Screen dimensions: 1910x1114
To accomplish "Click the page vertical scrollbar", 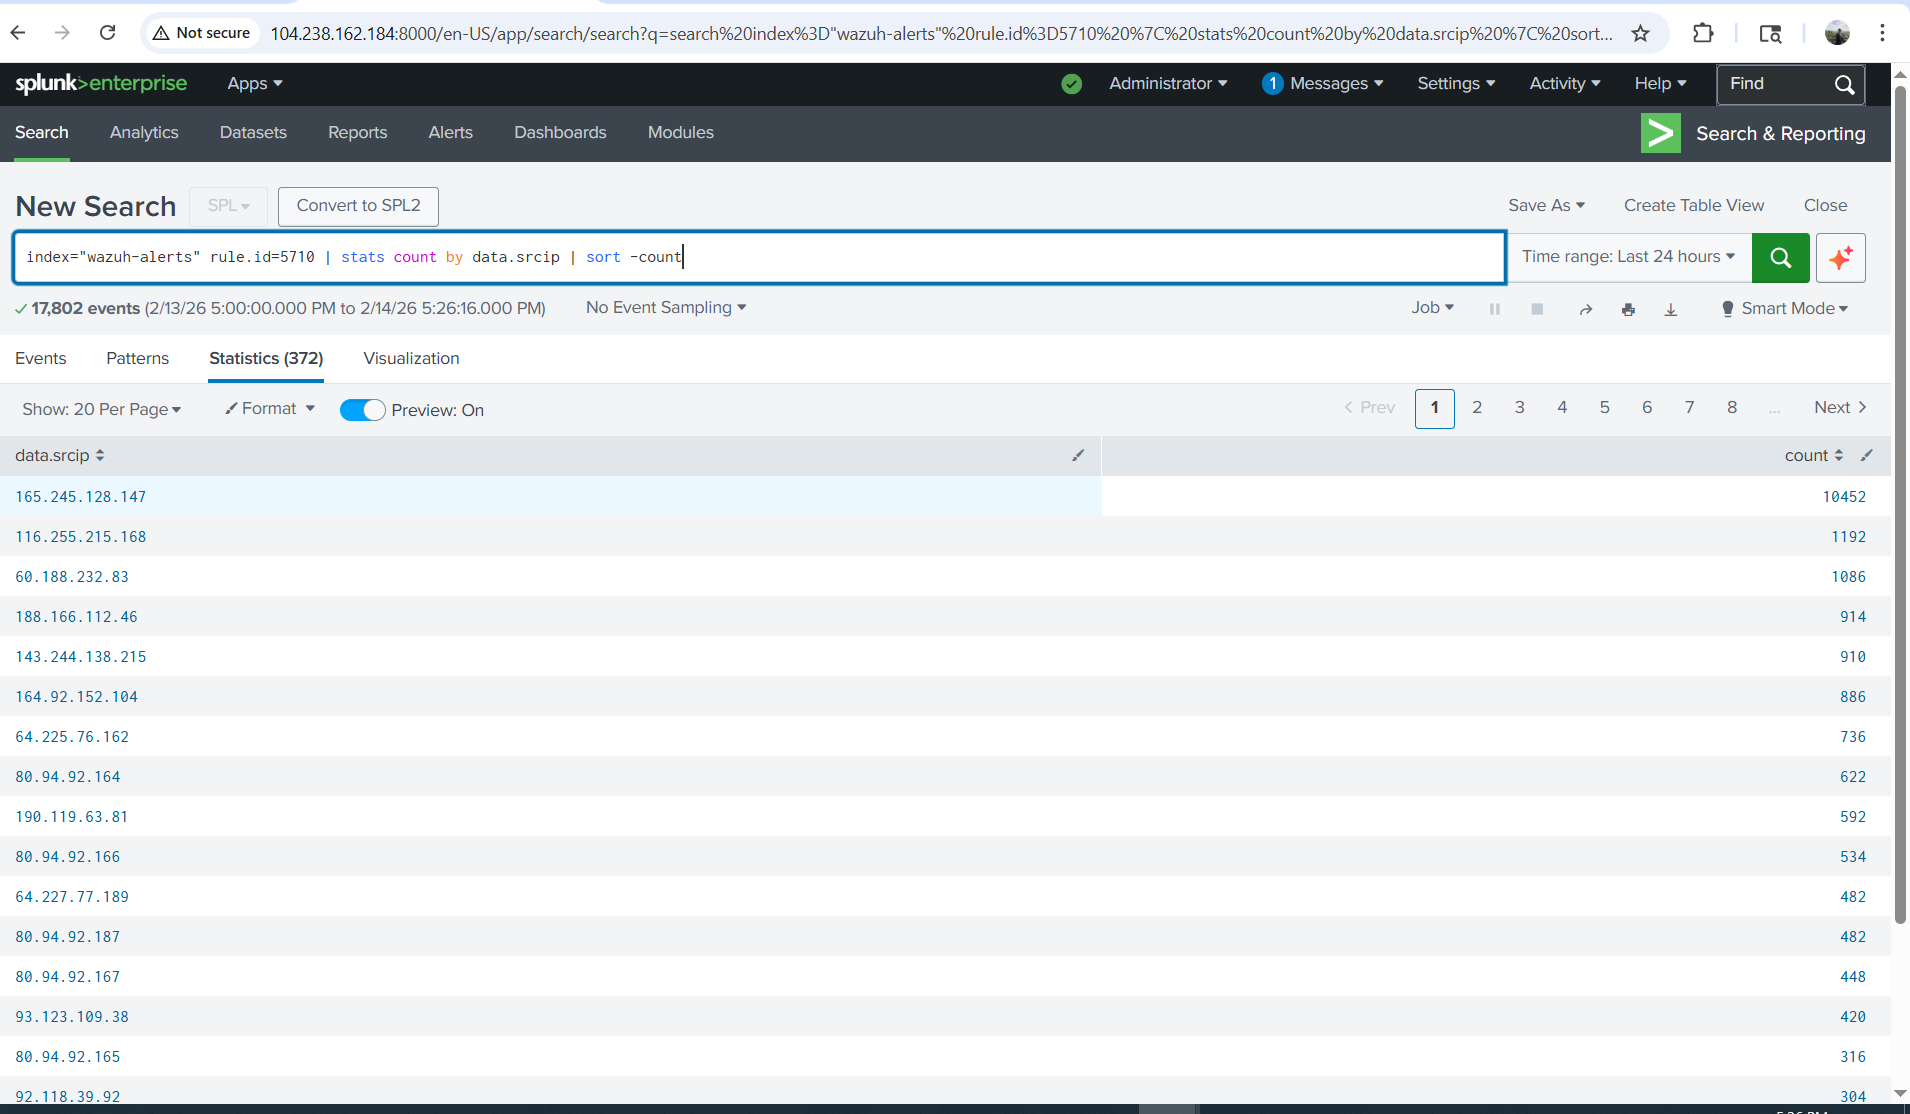I will tap(1901, 505).
